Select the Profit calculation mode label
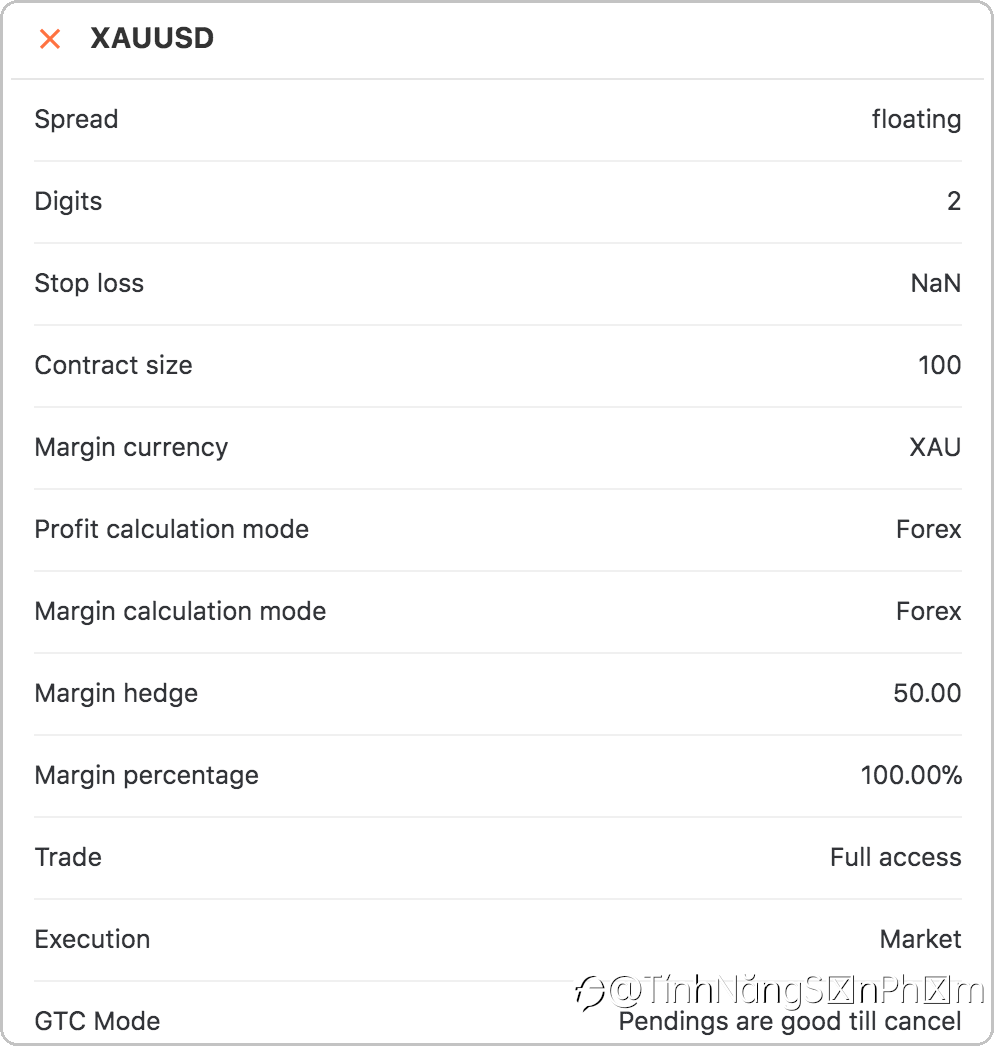The height and width of the screenshot is (1047, 994). 171,530
